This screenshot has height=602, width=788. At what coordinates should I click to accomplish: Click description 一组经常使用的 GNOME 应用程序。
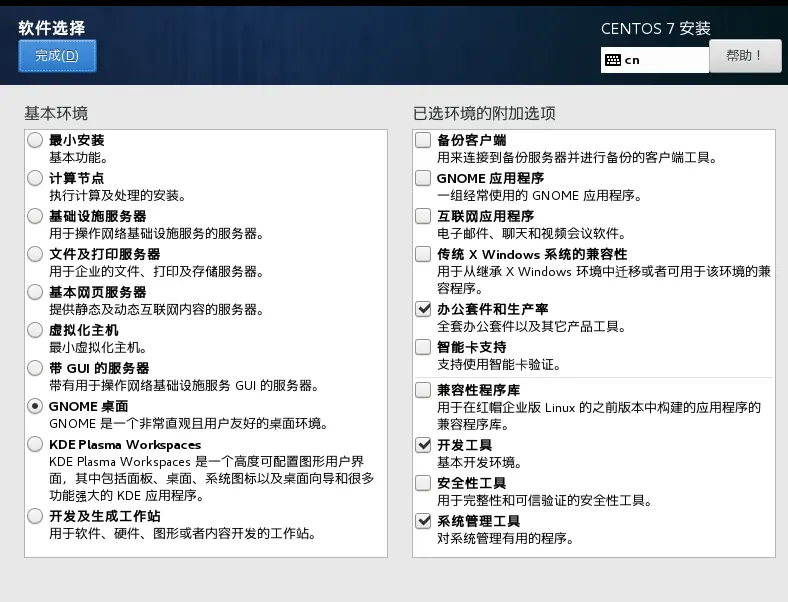(540, 195)
